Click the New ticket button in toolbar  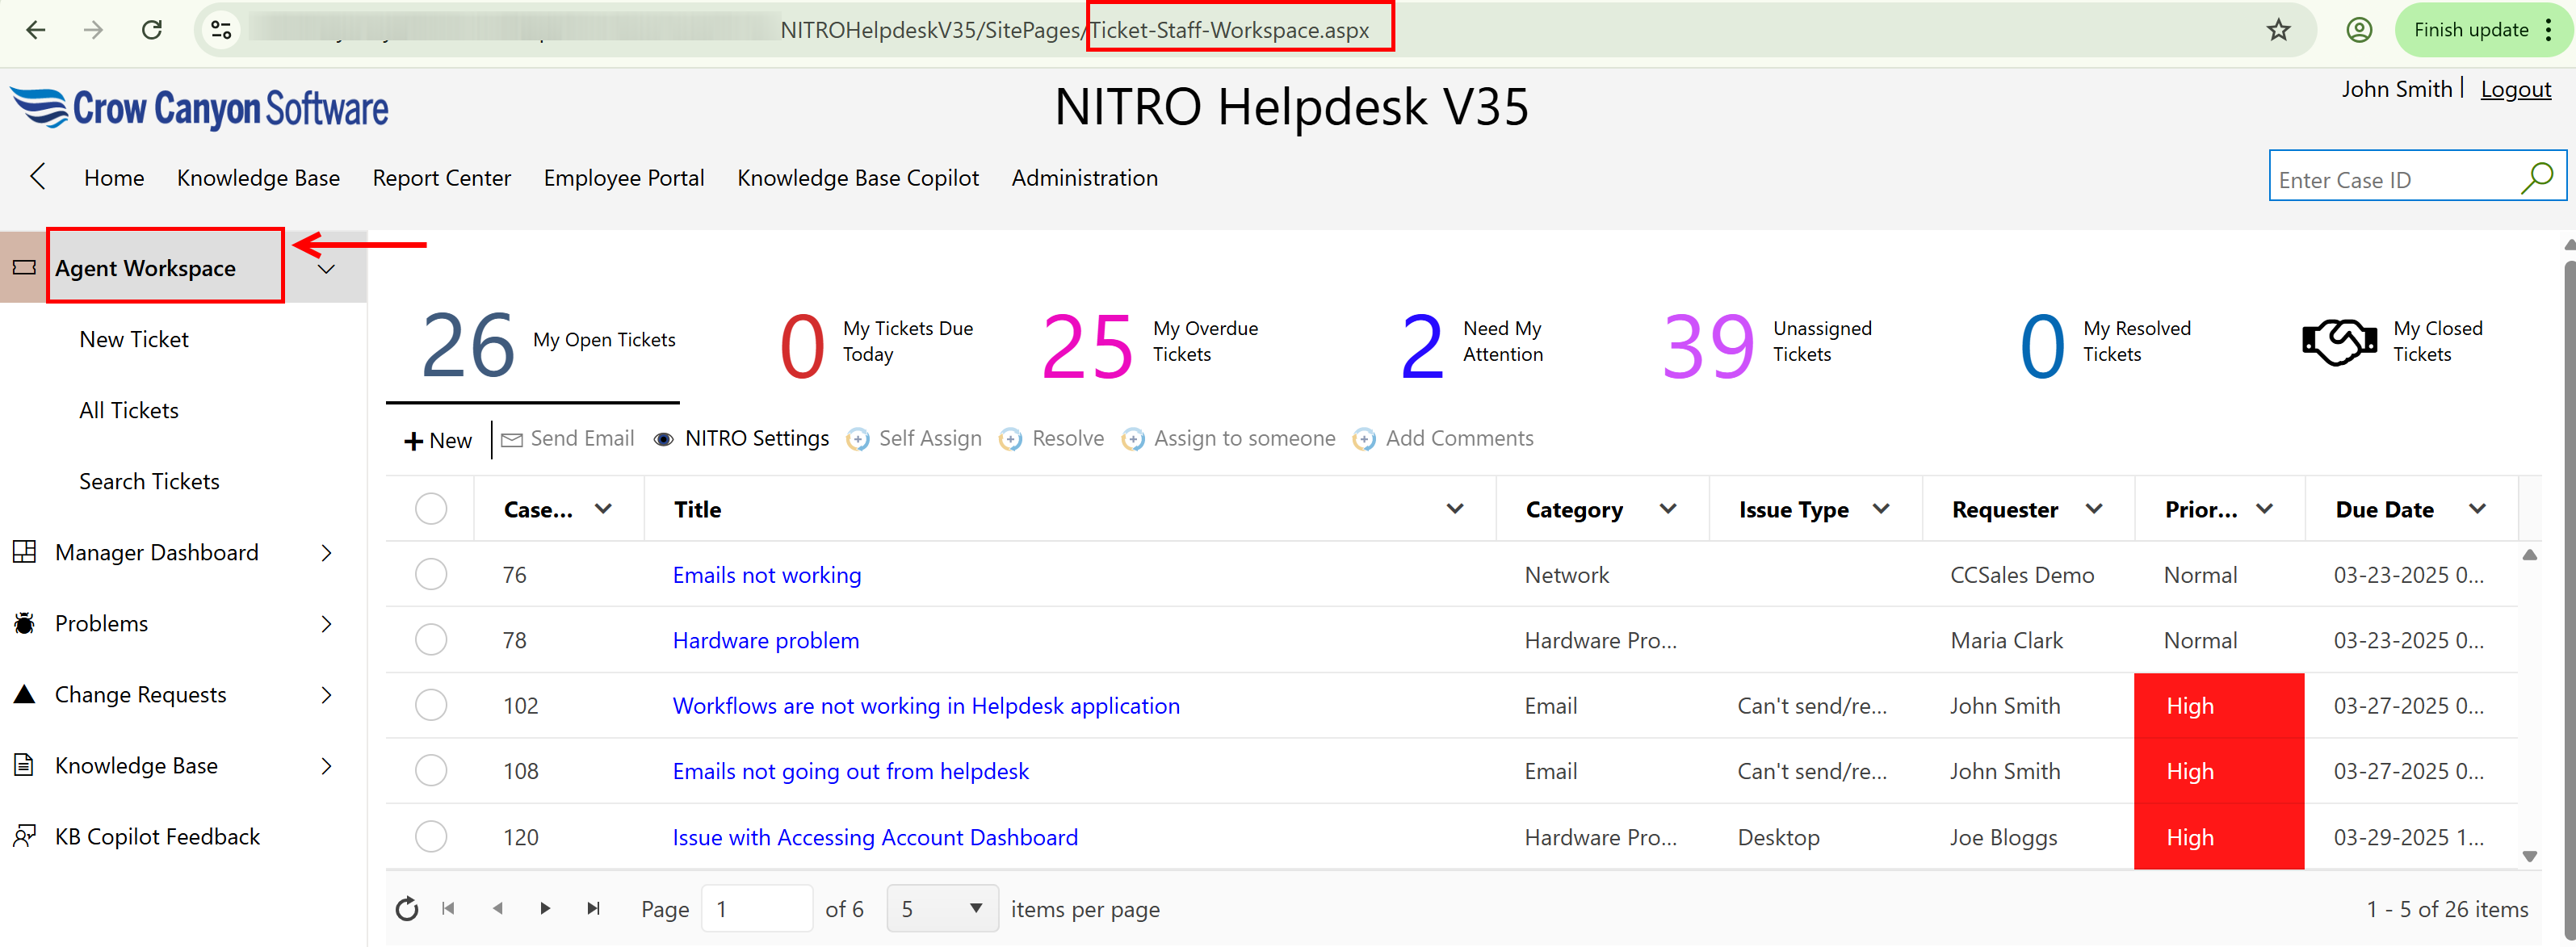click(437, 440)
